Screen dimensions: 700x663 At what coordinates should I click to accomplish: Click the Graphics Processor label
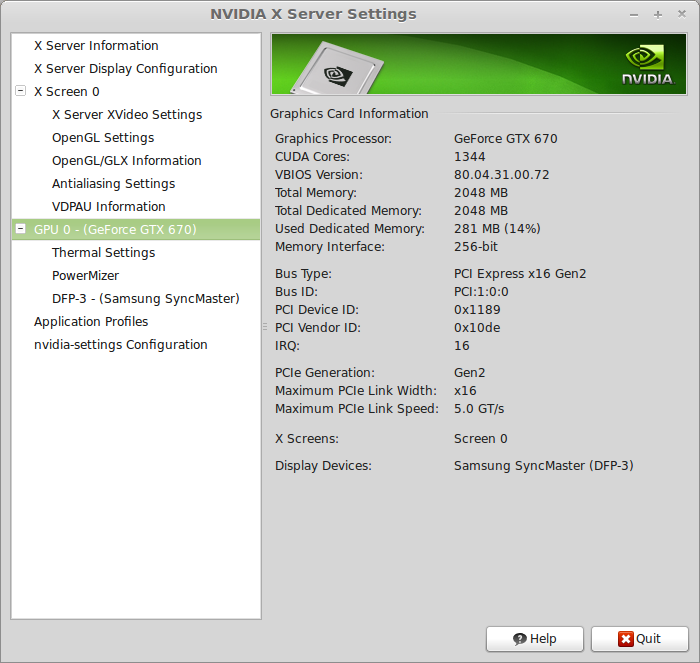tap(333, 139)
